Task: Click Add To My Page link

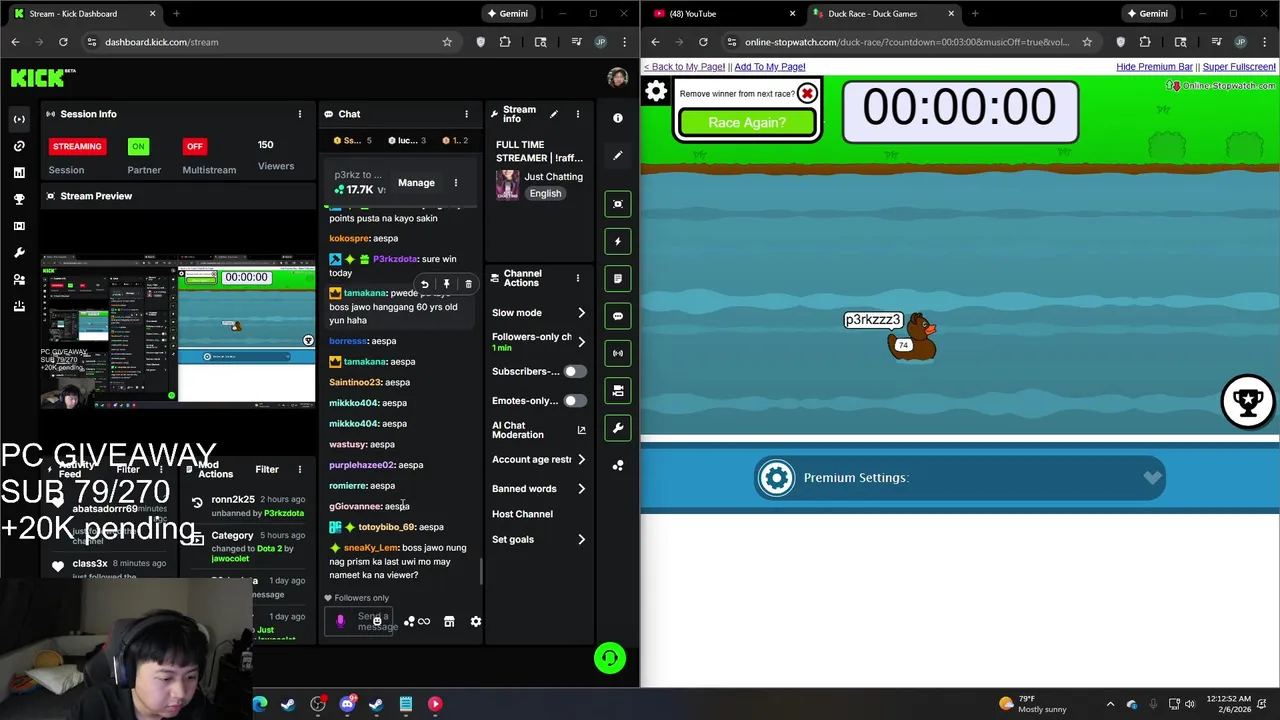Action: [769, 67]
